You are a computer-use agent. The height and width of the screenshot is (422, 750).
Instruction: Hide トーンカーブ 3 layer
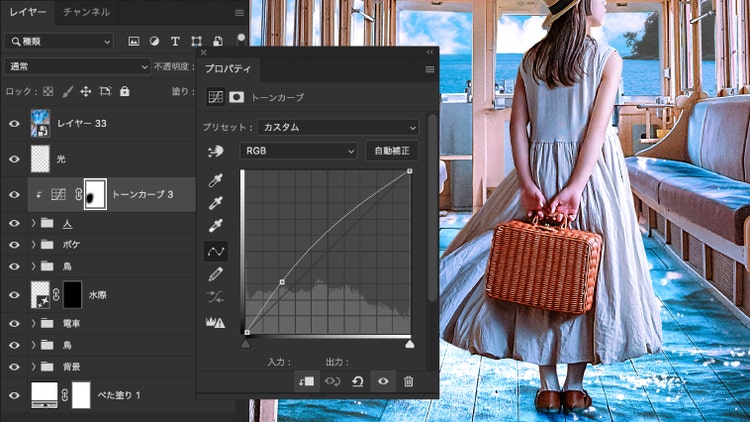[x=14, y=195]
